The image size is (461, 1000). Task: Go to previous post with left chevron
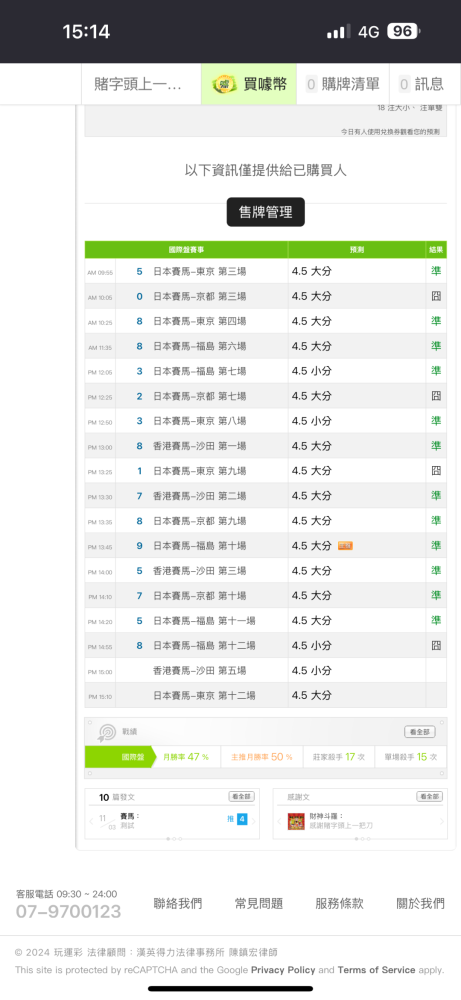[91, 821]
